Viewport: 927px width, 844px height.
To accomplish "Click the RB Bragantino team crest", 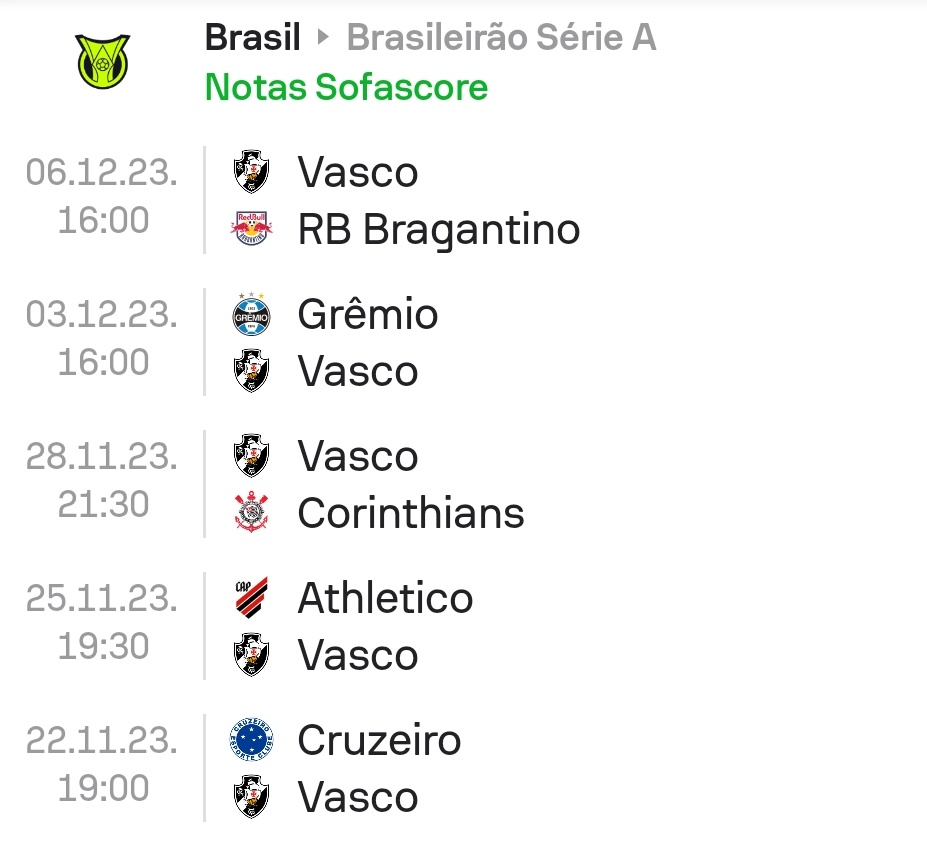I will [250, 230].
